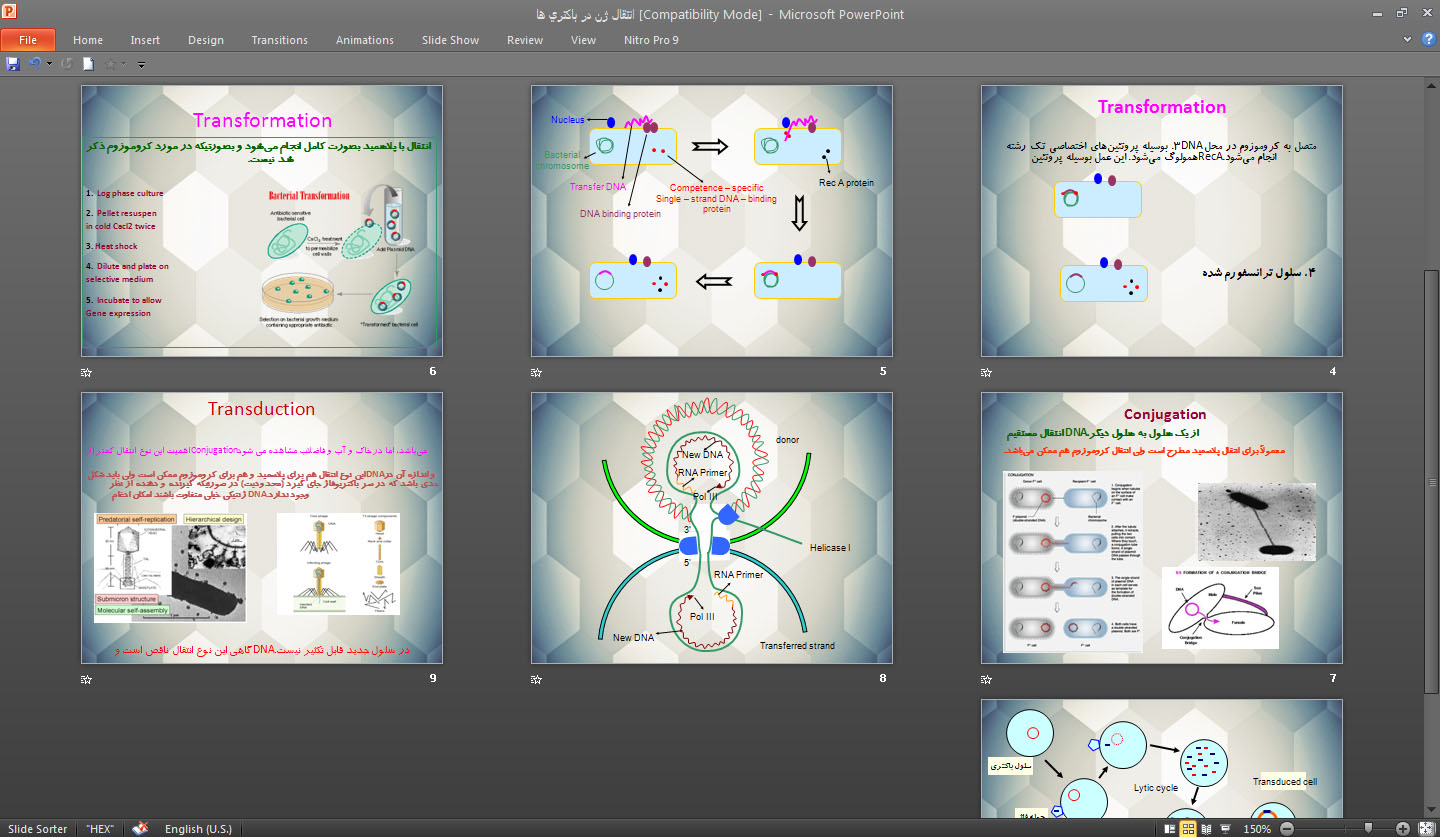This screenshot has height=837, width=1440.
Task: Open the File tab
Action: (x=28, y=40)
